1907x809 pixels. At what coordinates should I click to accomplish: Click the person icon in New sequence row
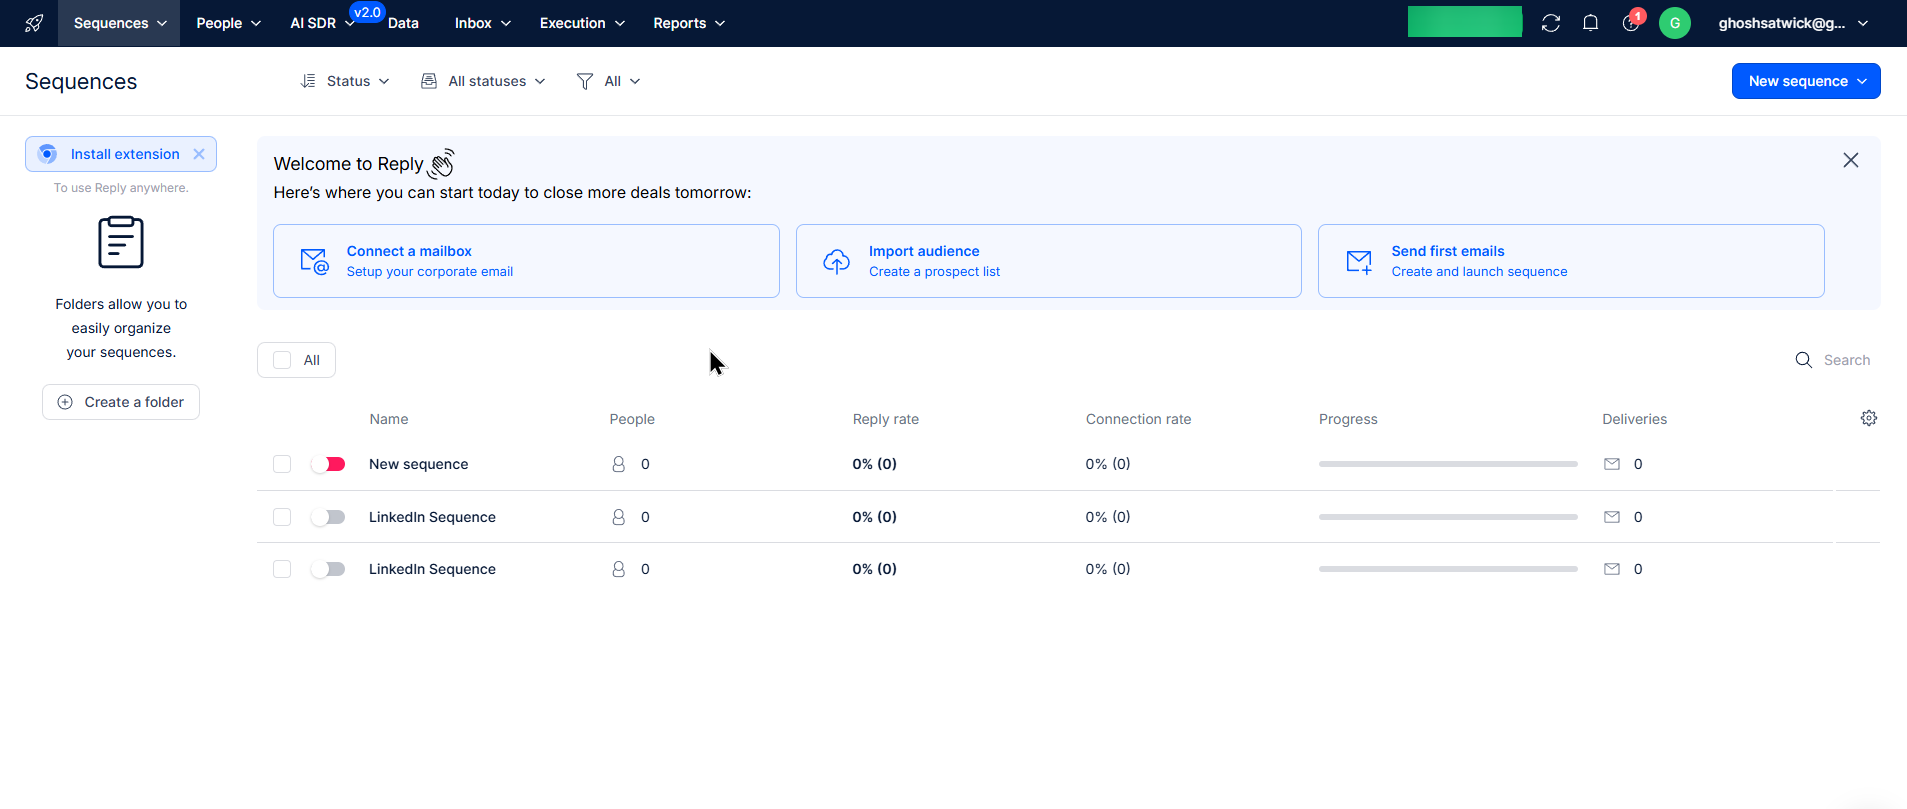tap(618, 464)
